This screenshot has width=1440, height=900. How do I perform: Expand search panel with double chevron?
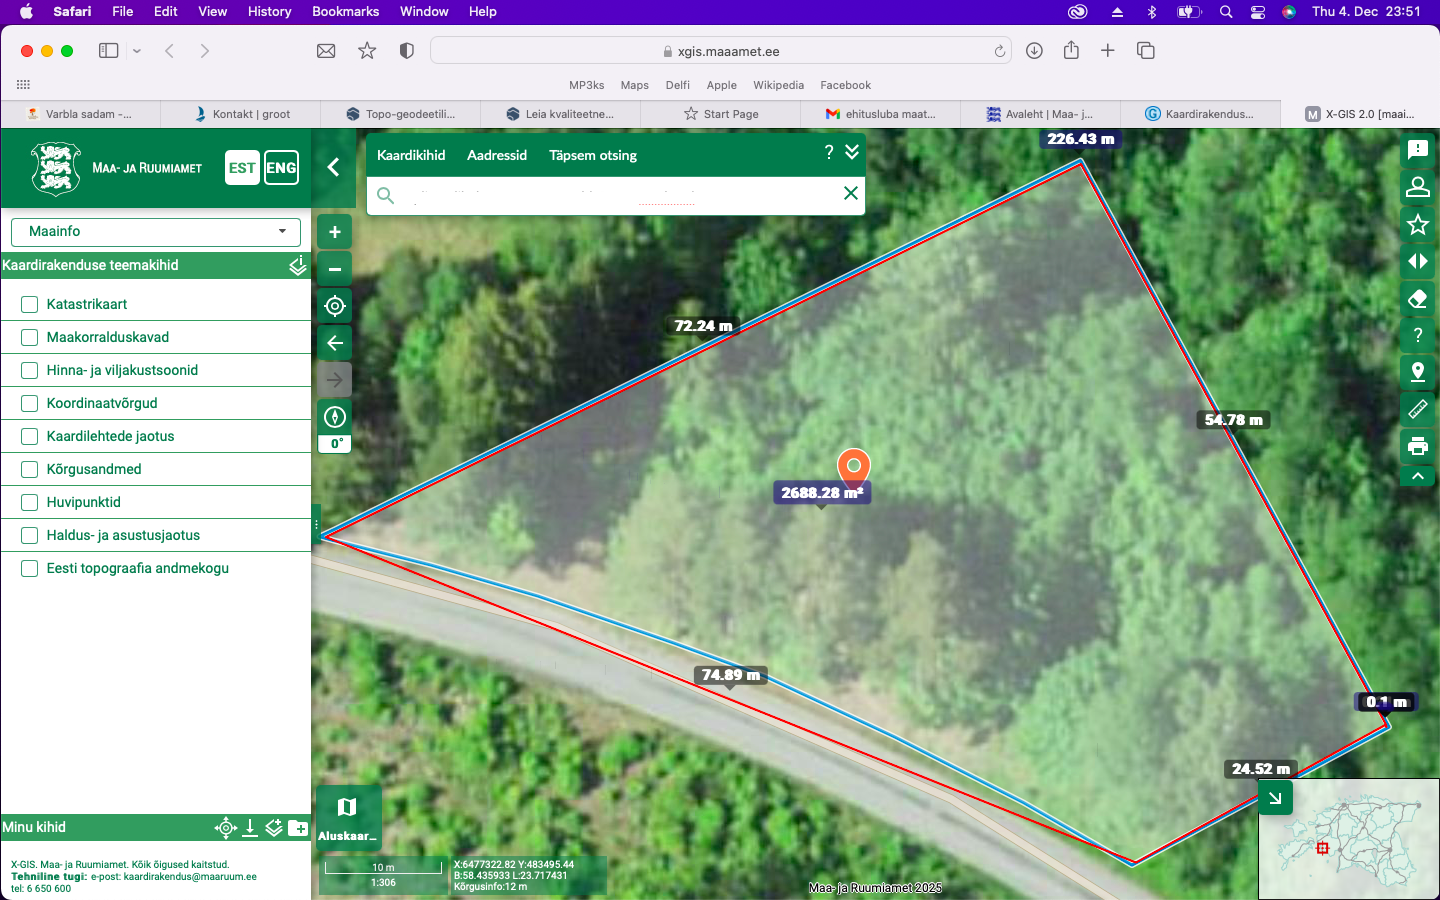point(852,152)
